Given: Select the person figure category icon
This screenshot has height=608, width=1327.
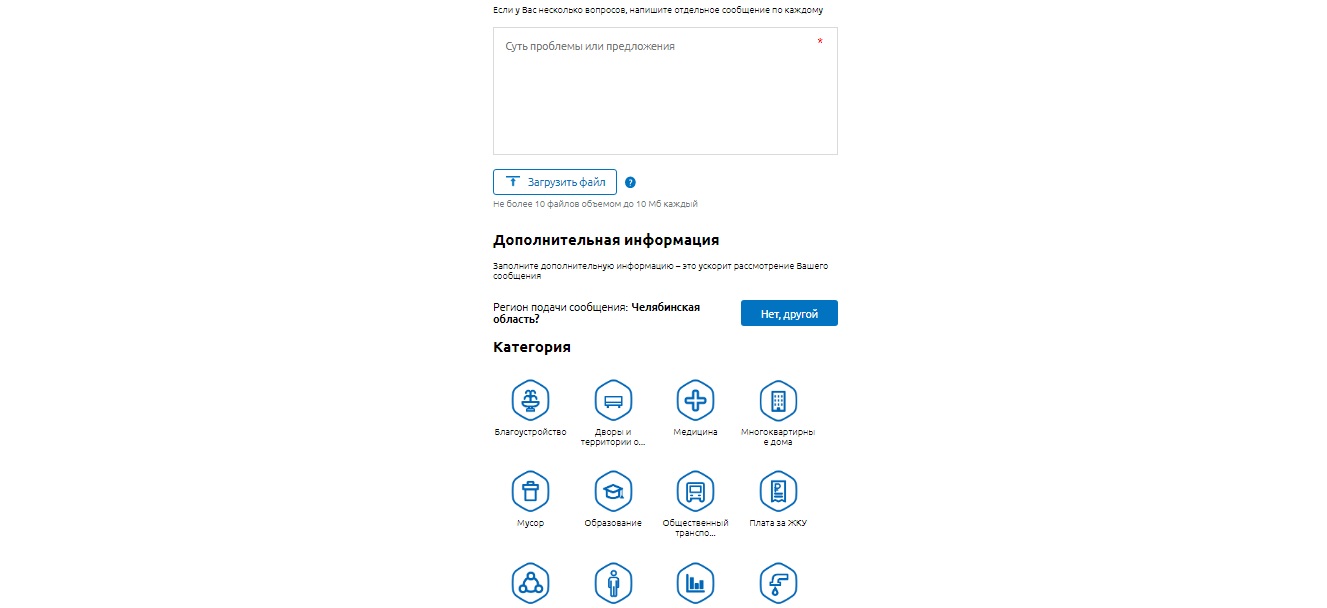Looking at the screenshot, I should click(x=613, y=583).
